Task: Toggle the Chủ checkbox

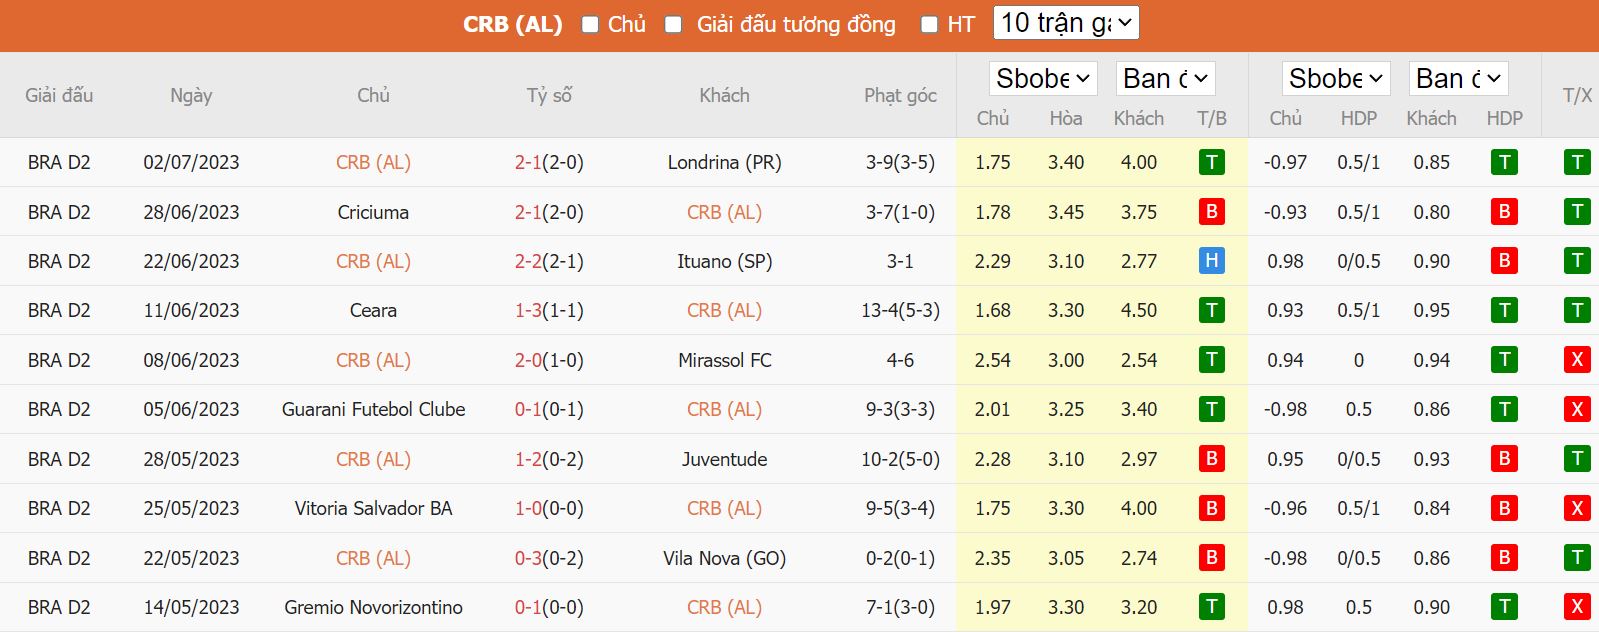Action: 590,25
